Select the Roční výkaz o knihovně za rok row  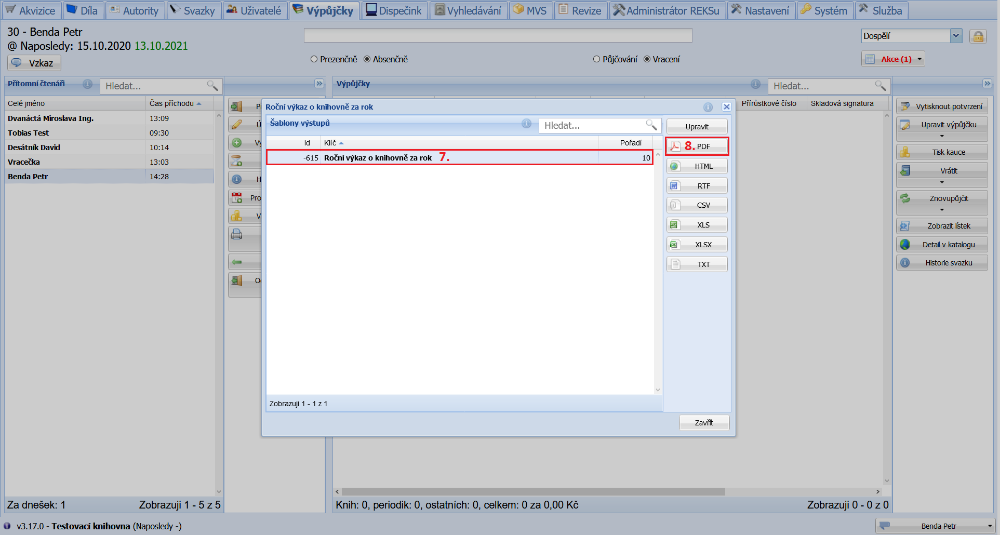point(460,158)
